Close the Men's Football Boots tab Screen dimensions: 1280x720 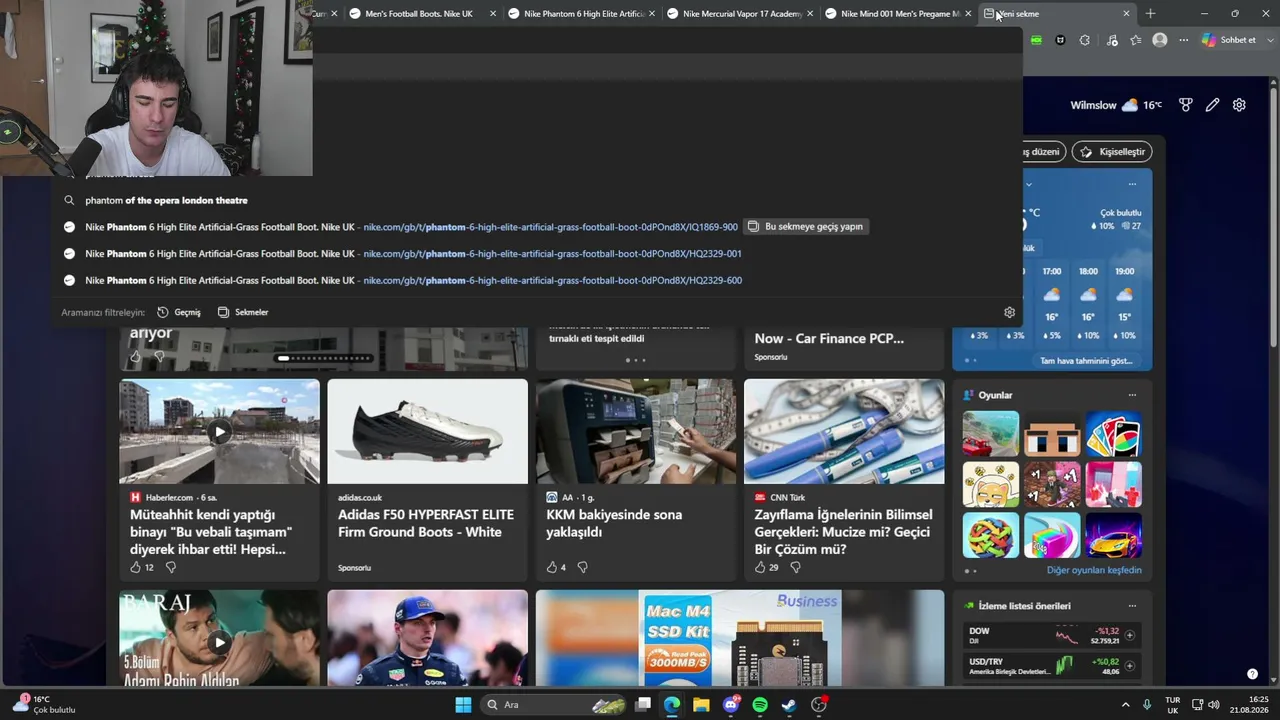[x=492, y=14]
